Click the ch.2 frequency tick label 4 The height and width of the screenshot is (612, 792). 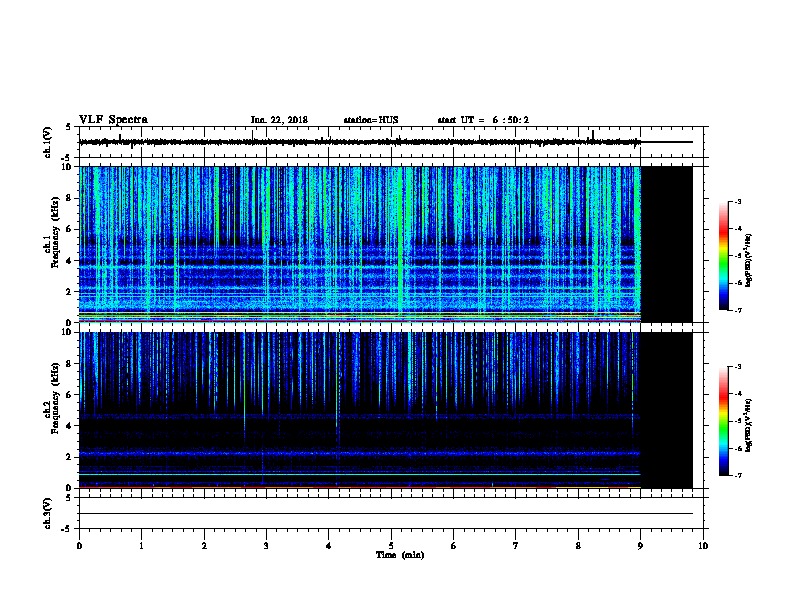coord(70,426)
